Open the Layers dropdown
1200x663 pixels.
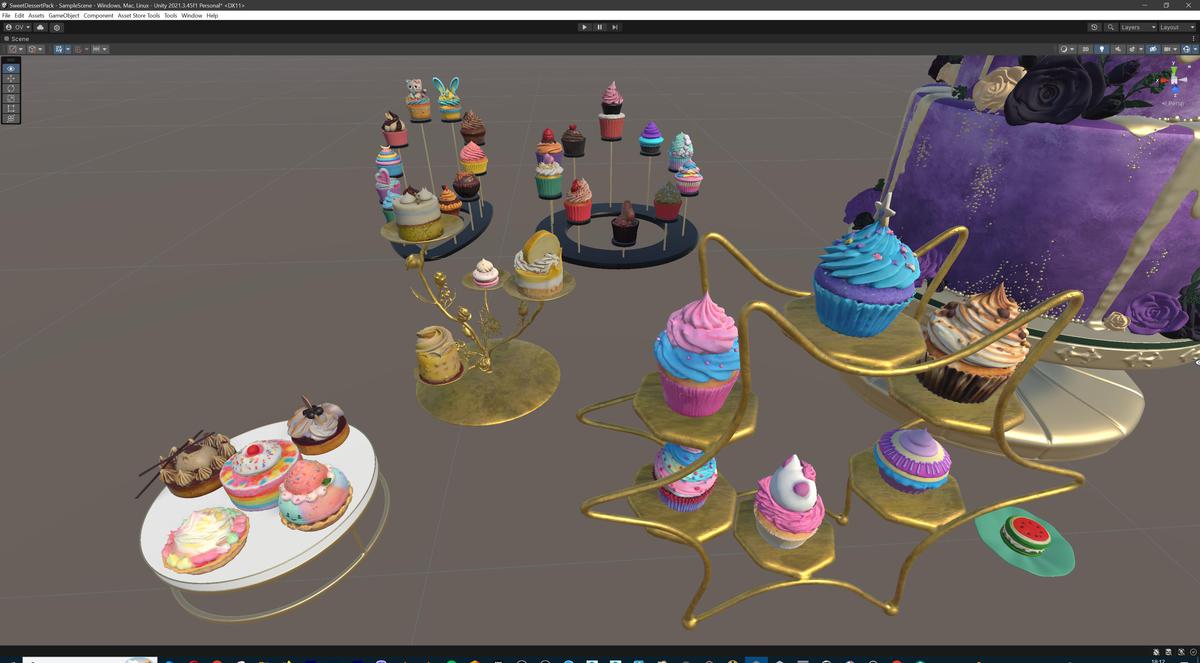(x=1136, y=27)
